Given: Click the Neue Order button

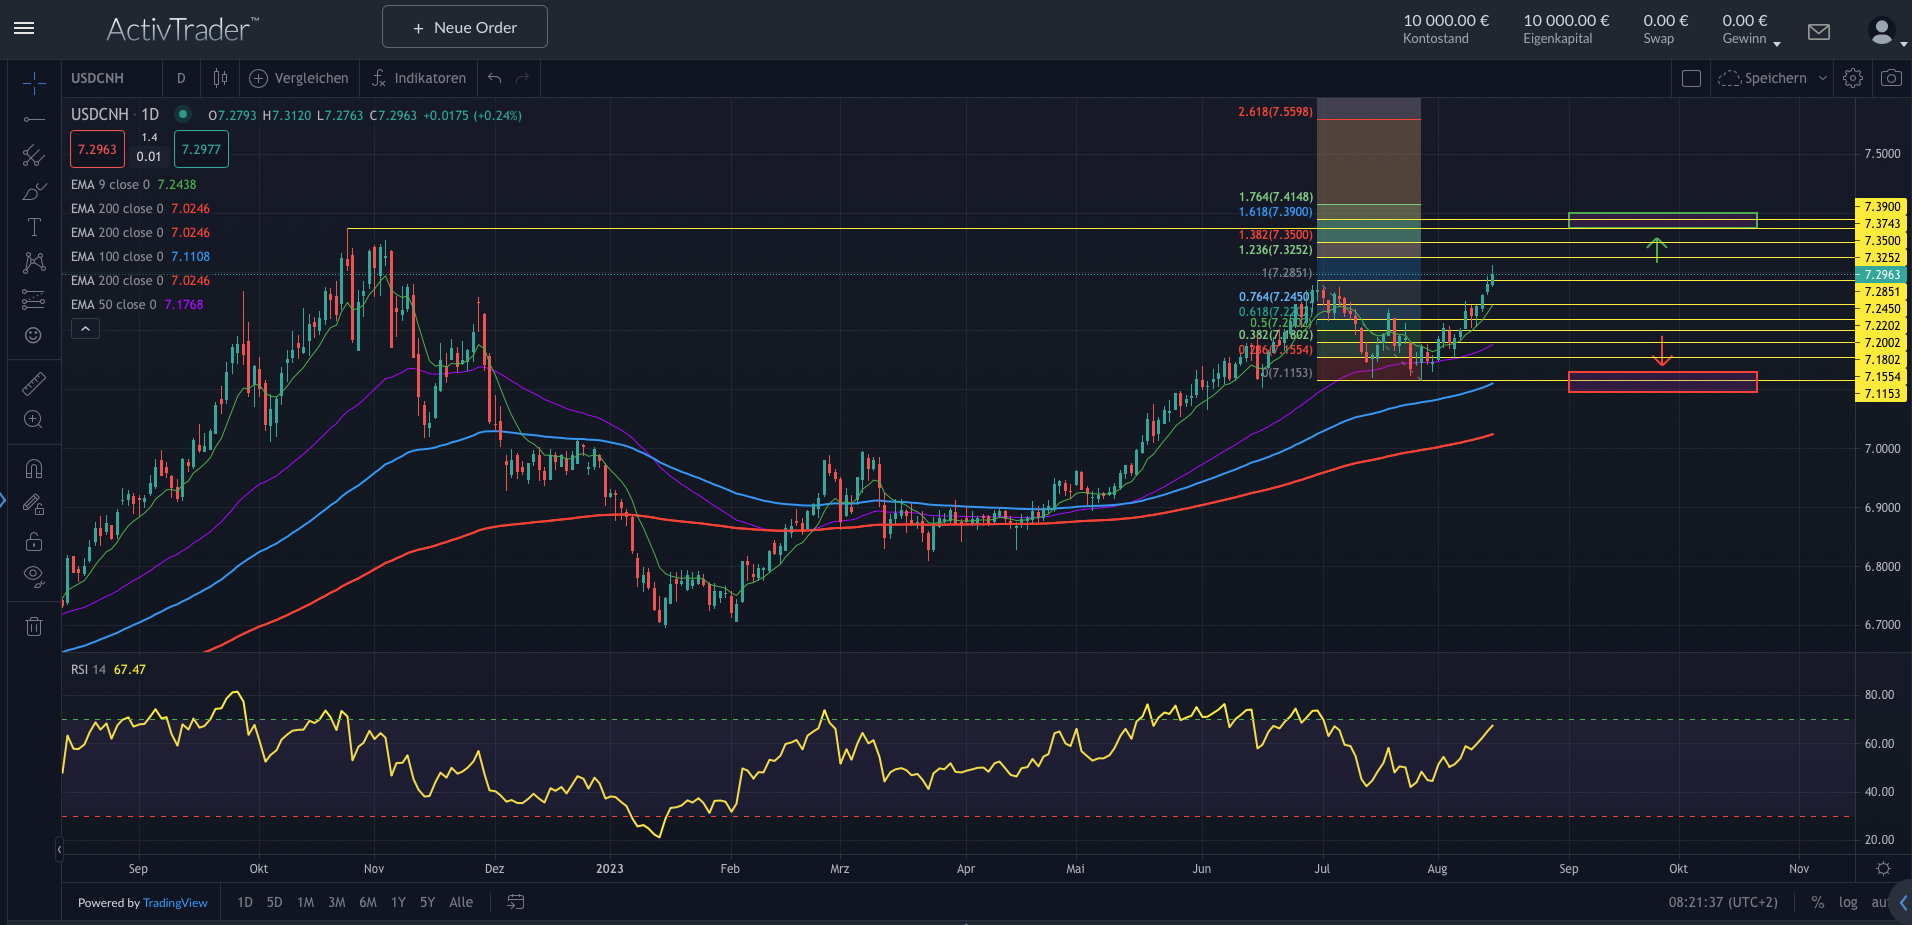Looking at the screenshot, I should click(x=464, y=27).
